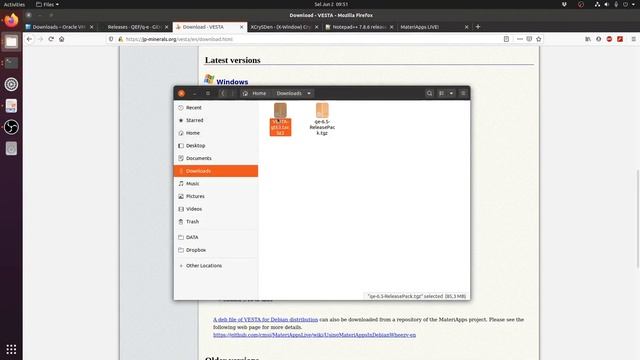Switch to the Notepad++ 7.8.6 release tab
640x360 pixels.
click(x=360, y=27)
